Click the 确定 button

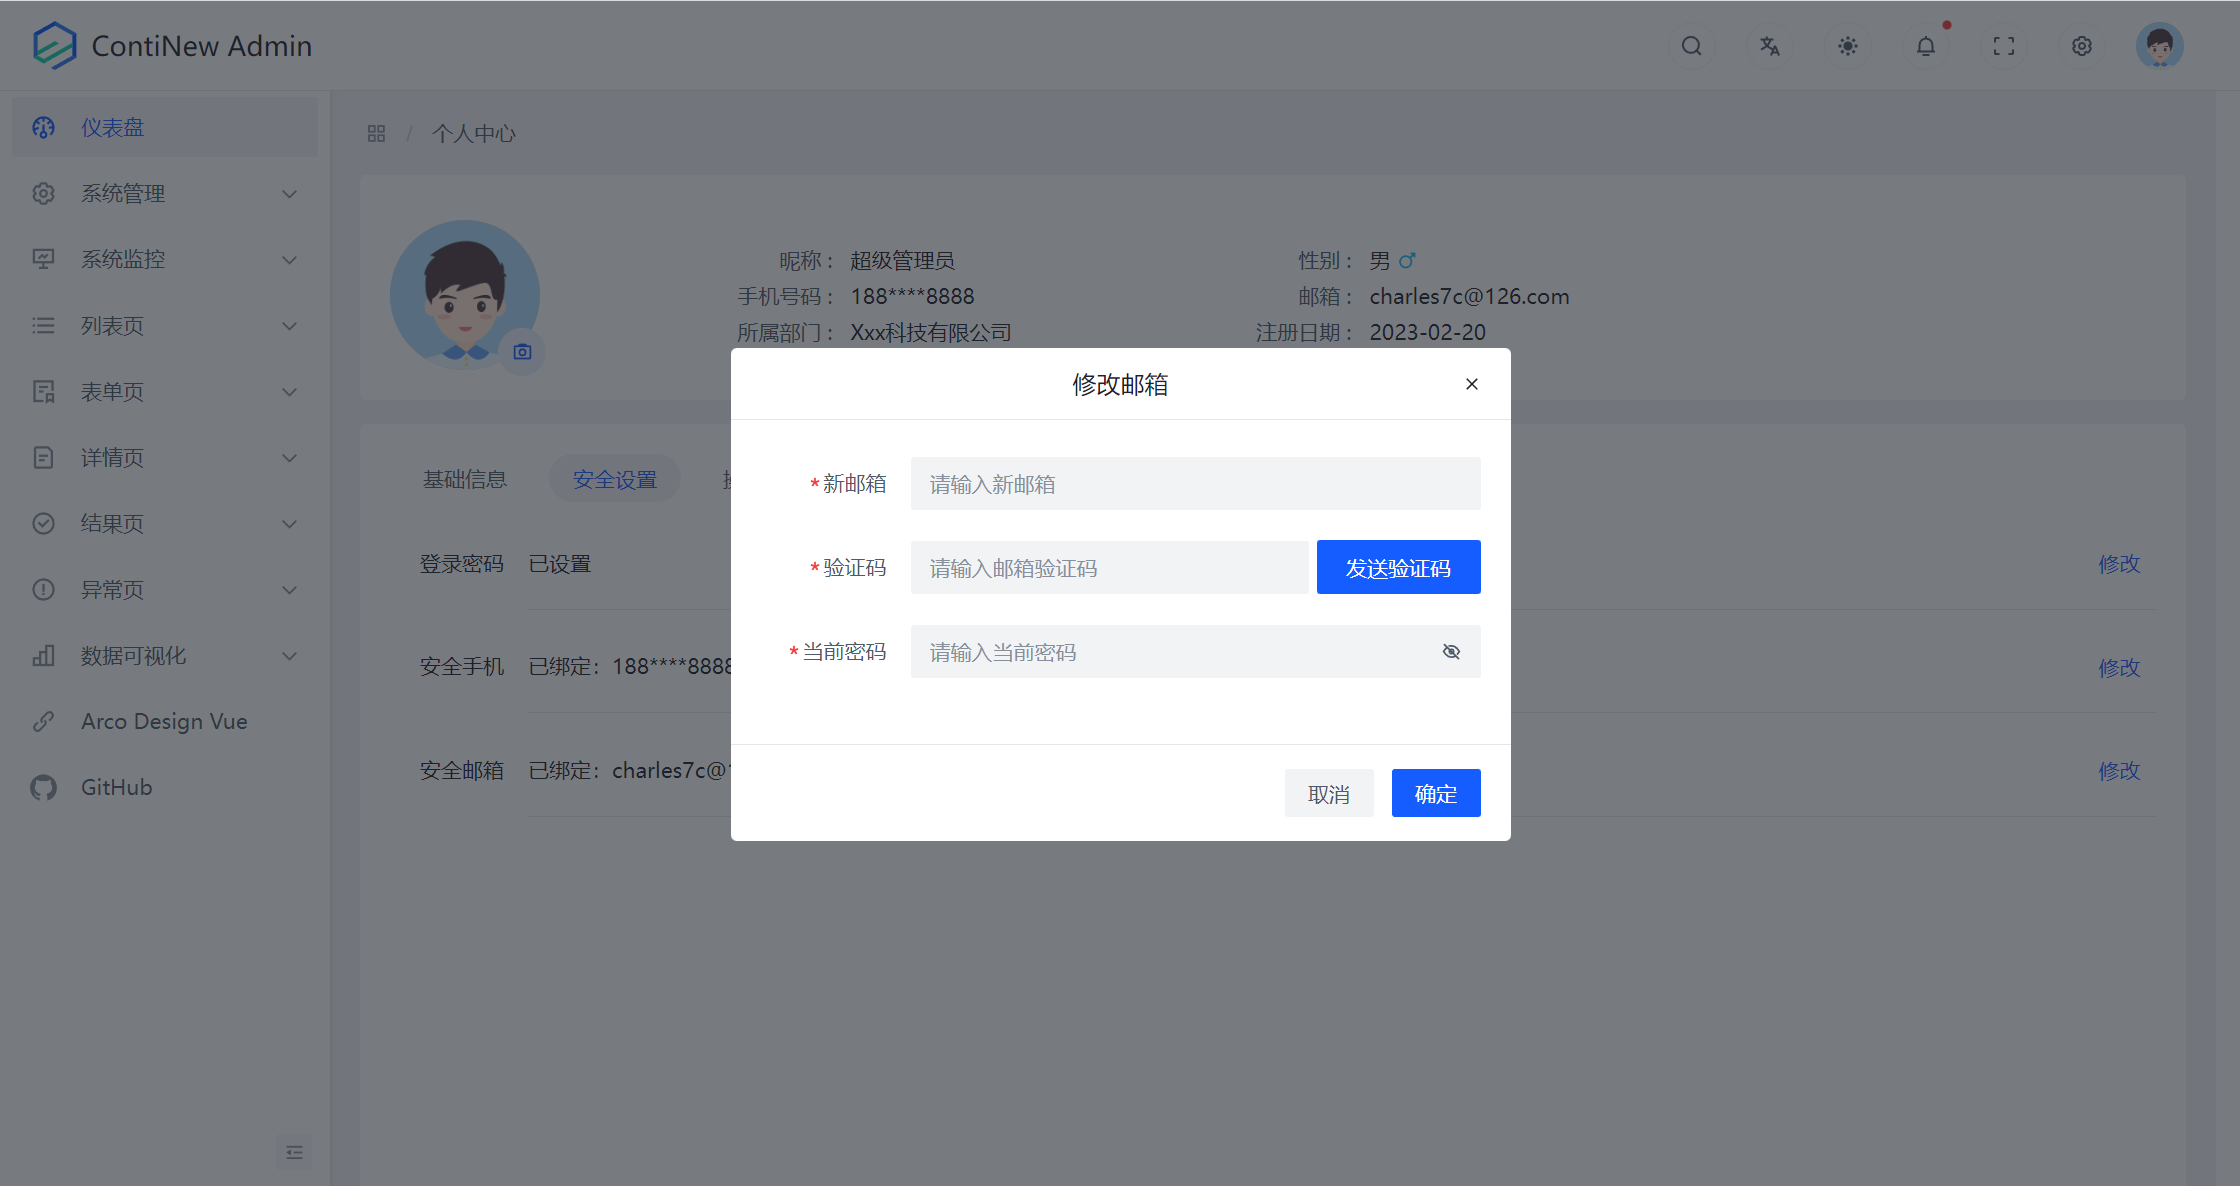pyautogui.click(x=1436, y=793)
